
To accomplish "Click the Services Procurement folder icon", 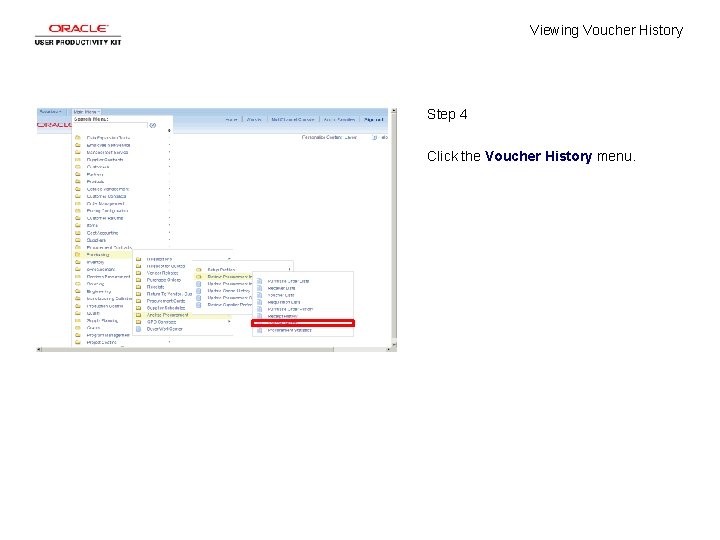I will click(x=78, y=277).
